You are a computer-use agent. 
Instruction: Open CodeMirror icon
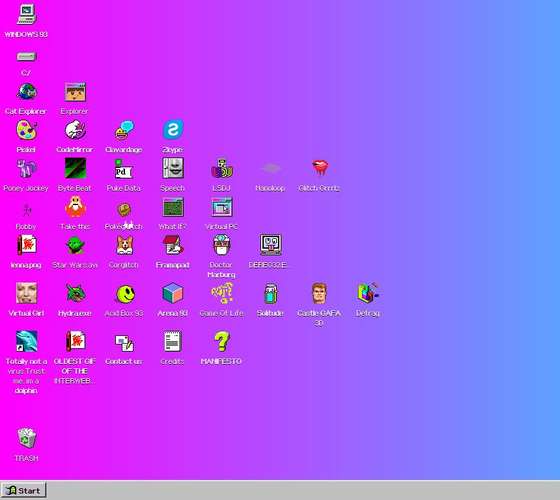click(x=75, y=130)
